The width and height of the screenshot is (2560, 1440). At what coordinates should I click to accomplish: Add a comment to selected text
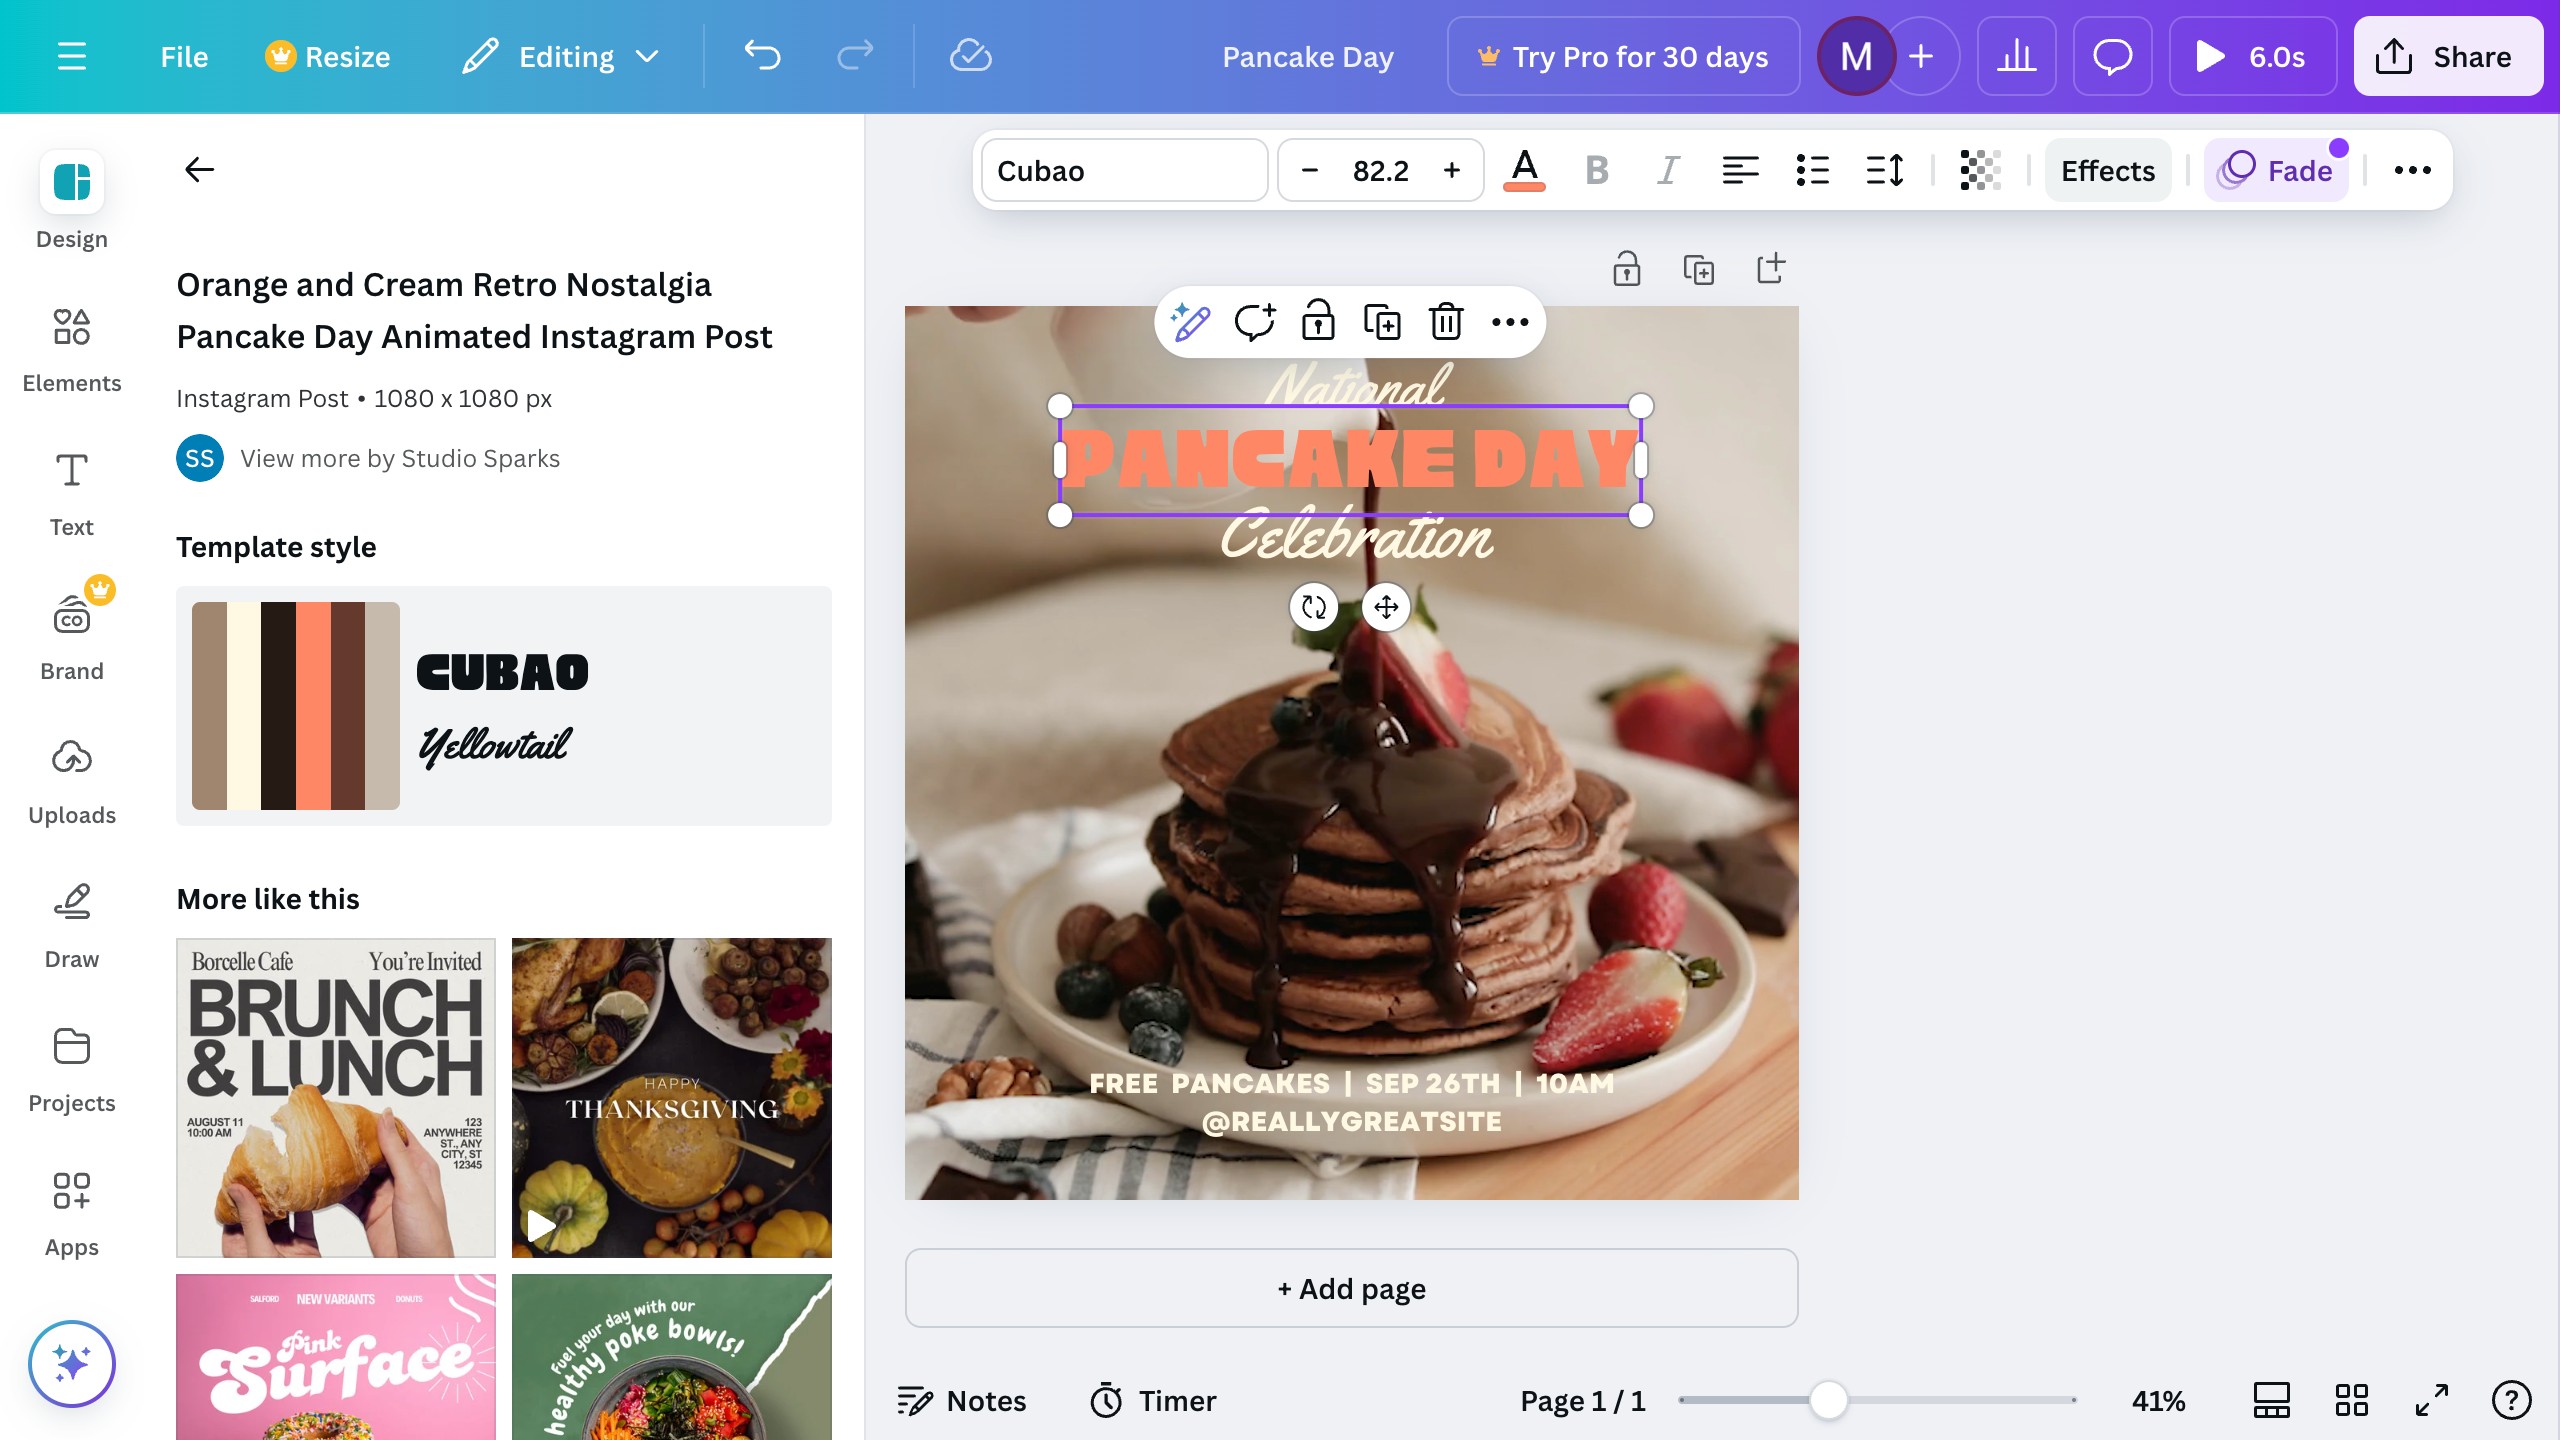coord(1254,322)
